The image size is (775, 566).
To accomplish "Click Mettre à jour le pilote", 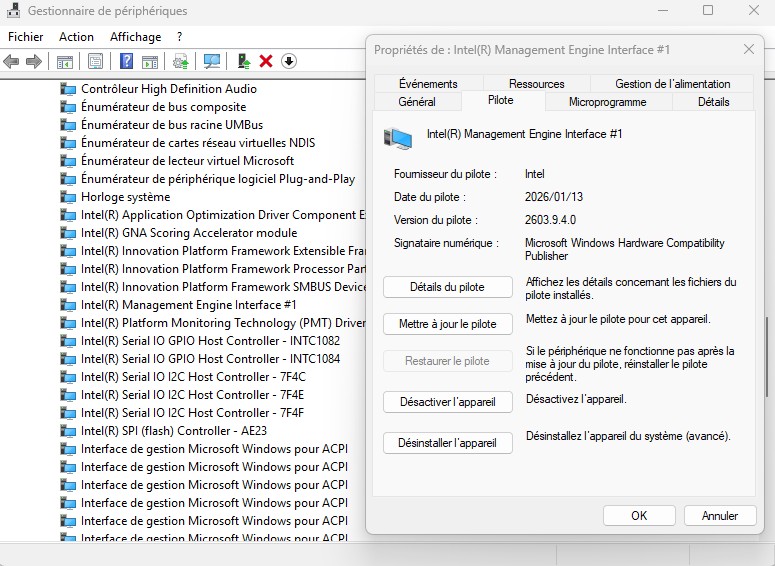I will (447, 325).
